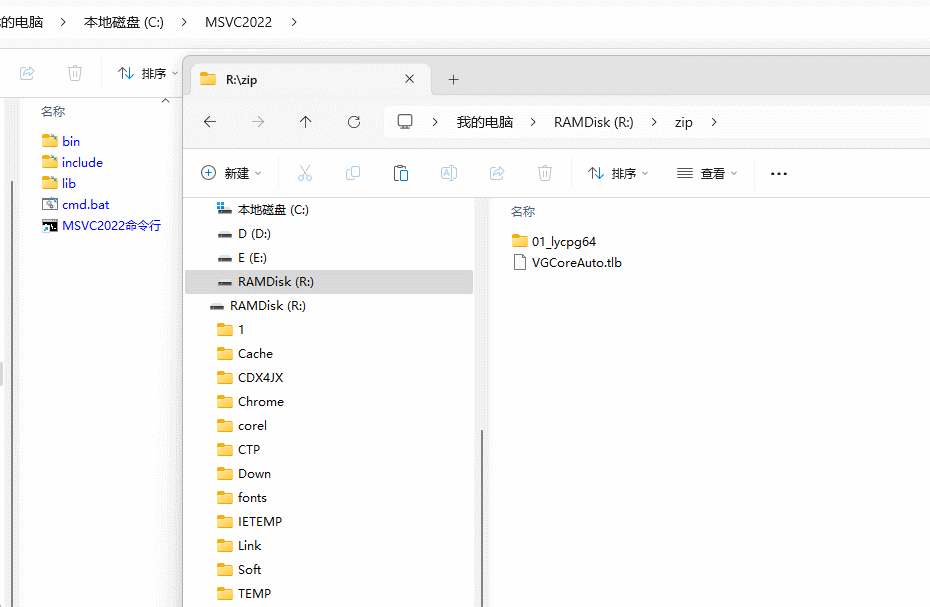
Task: Click 名称 column header in R:\zip window
Action: point(523,211)
